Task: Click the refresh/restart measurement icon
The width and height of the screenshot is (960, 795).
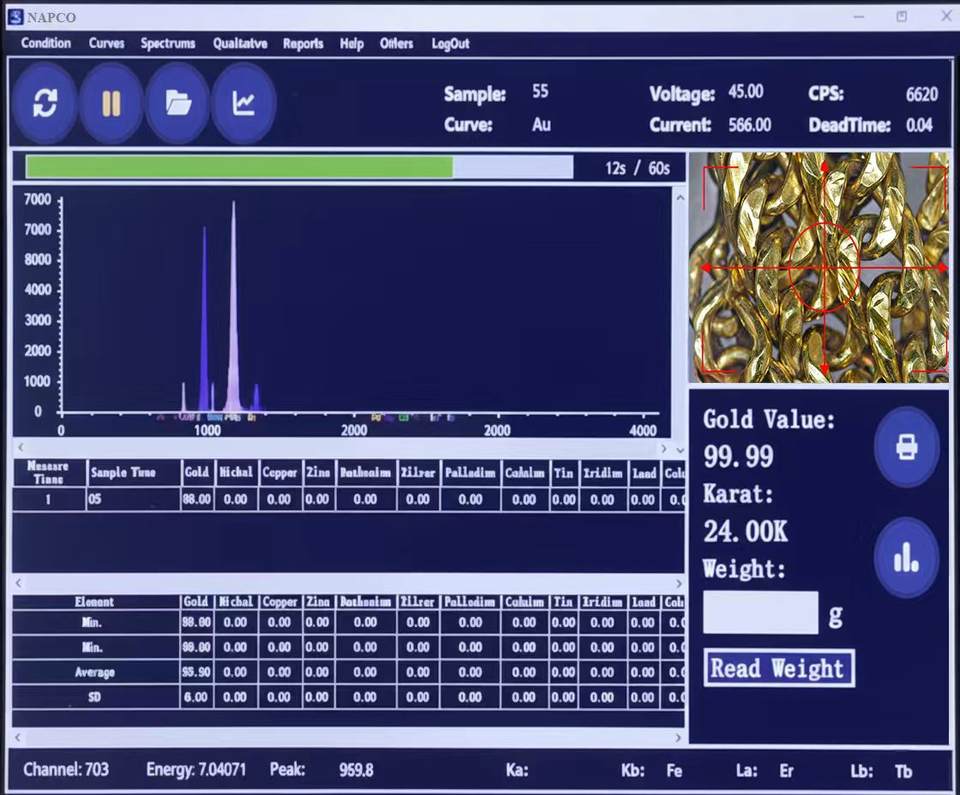Action: click(45, 103)
